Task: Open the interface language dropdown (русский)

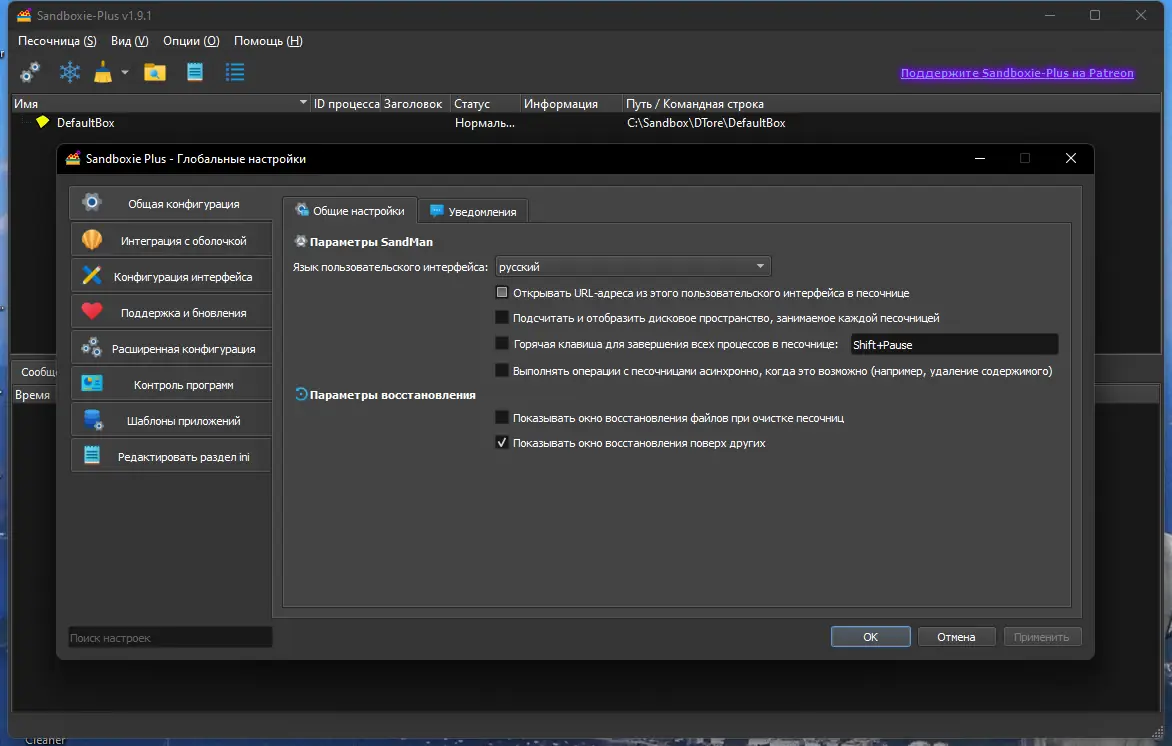Action: 633,266
